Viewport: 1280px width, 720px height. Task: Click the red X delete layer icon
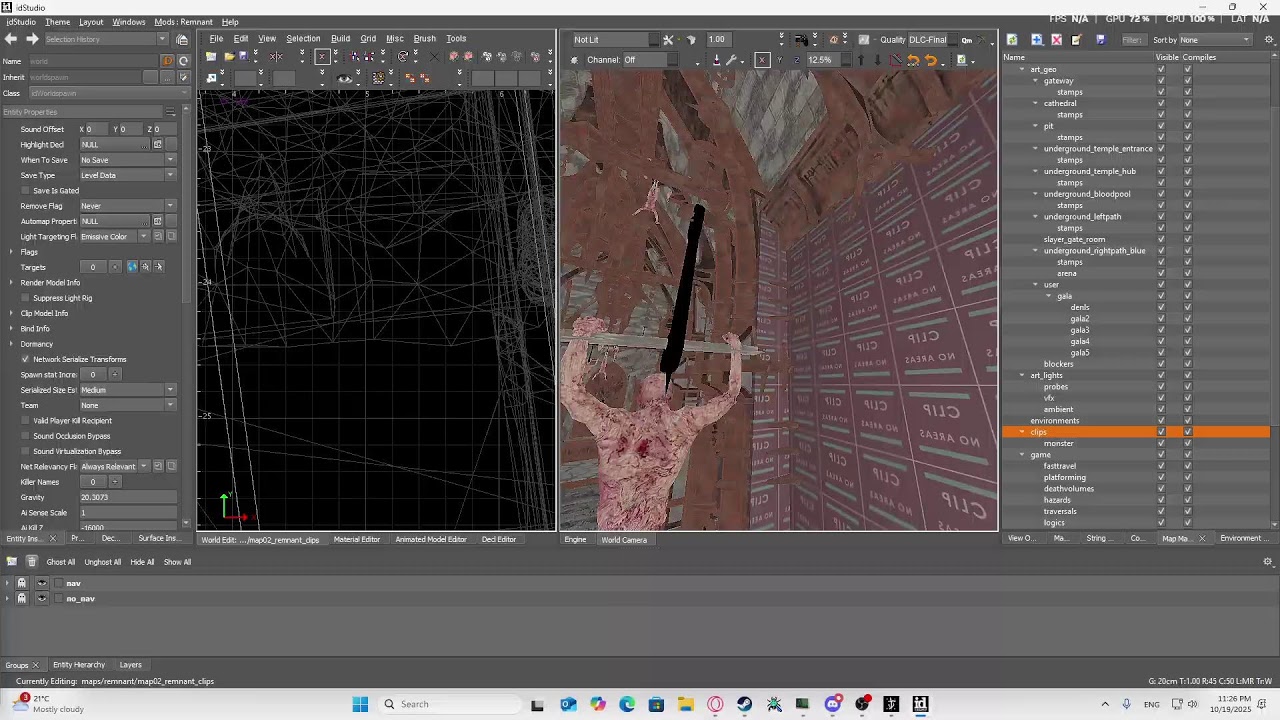tap(1056, 40)
